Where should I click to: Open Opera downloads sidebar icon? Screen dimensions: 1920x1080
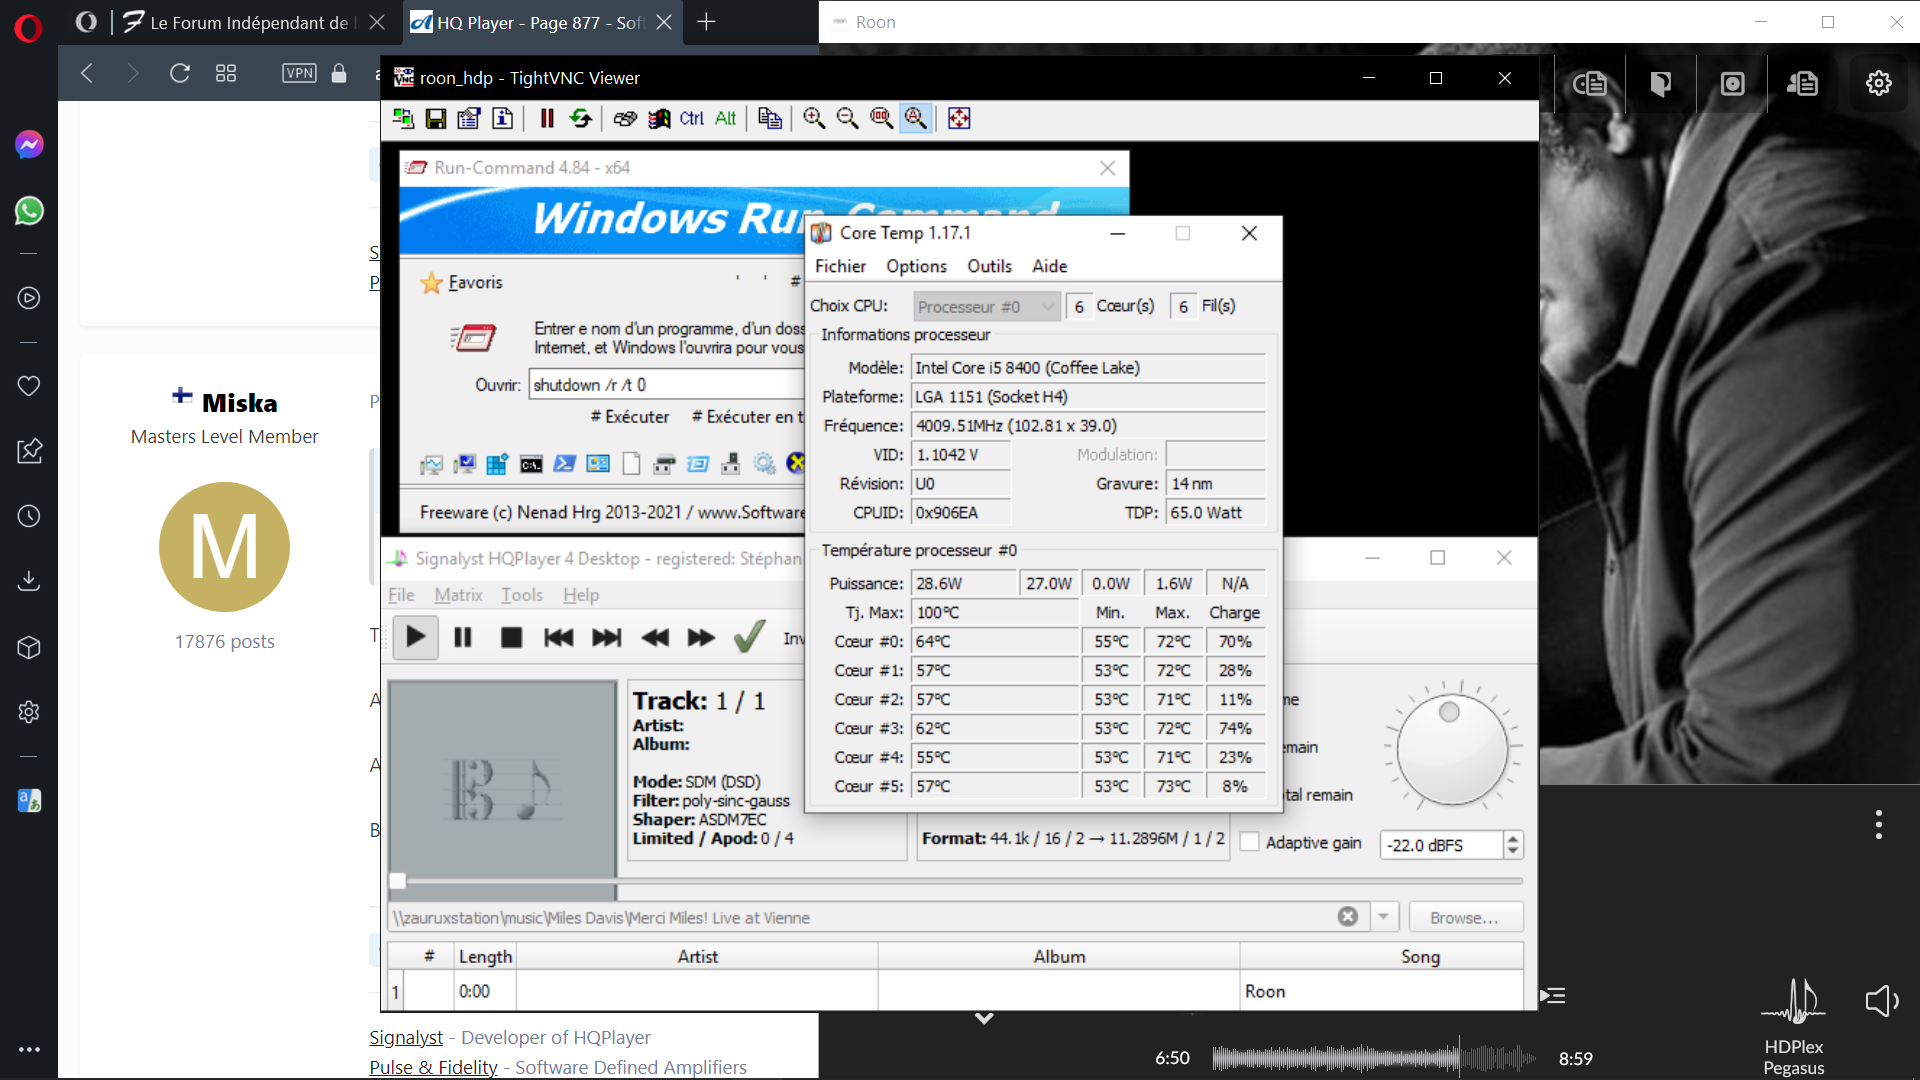tap(29, 581)
